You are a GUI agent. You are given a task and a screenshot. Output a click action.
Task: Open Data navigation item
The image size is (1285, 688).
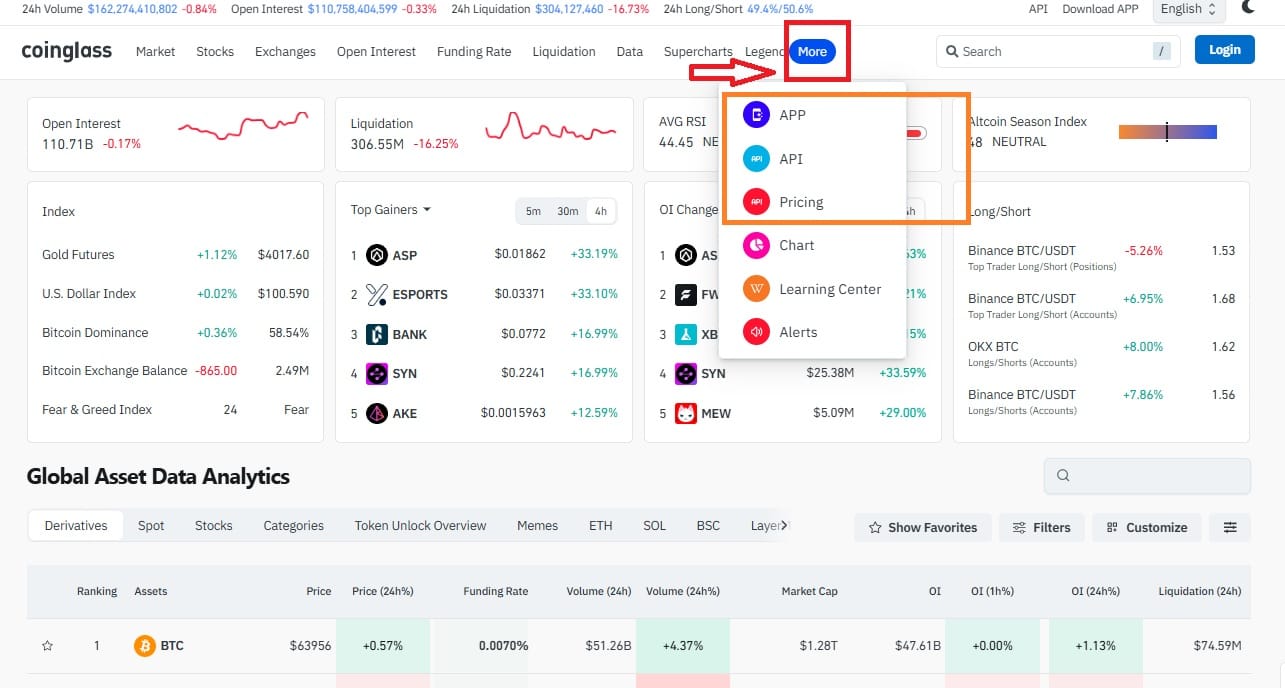[x=630, y=51]
